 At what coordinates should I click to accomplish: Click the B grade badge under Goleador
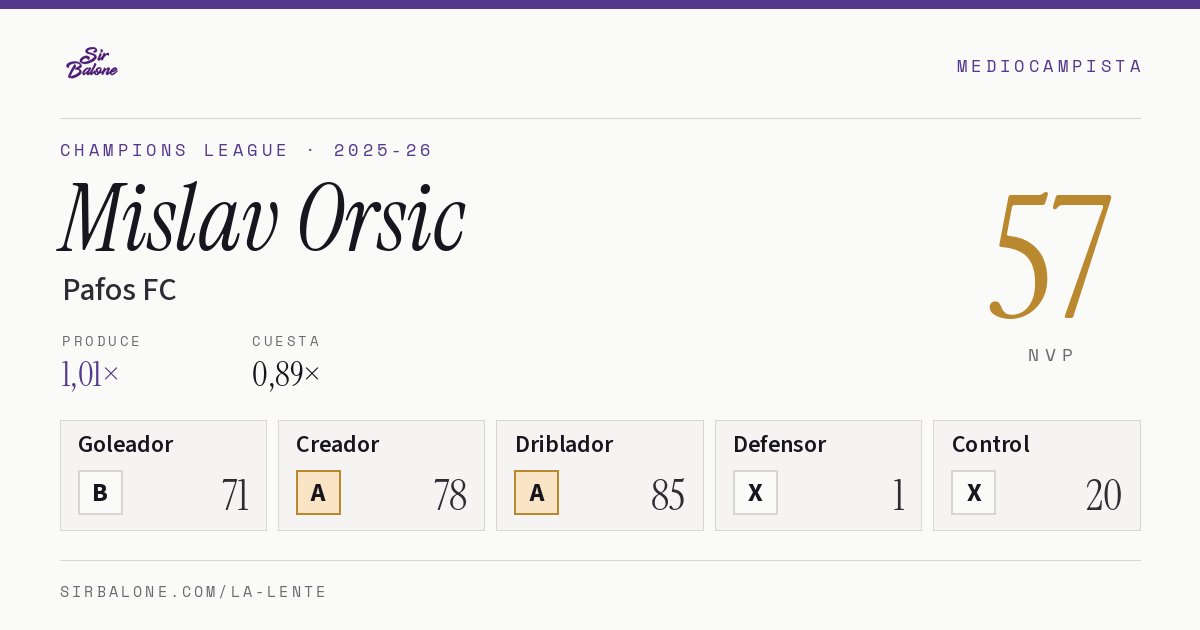(100, 492)
